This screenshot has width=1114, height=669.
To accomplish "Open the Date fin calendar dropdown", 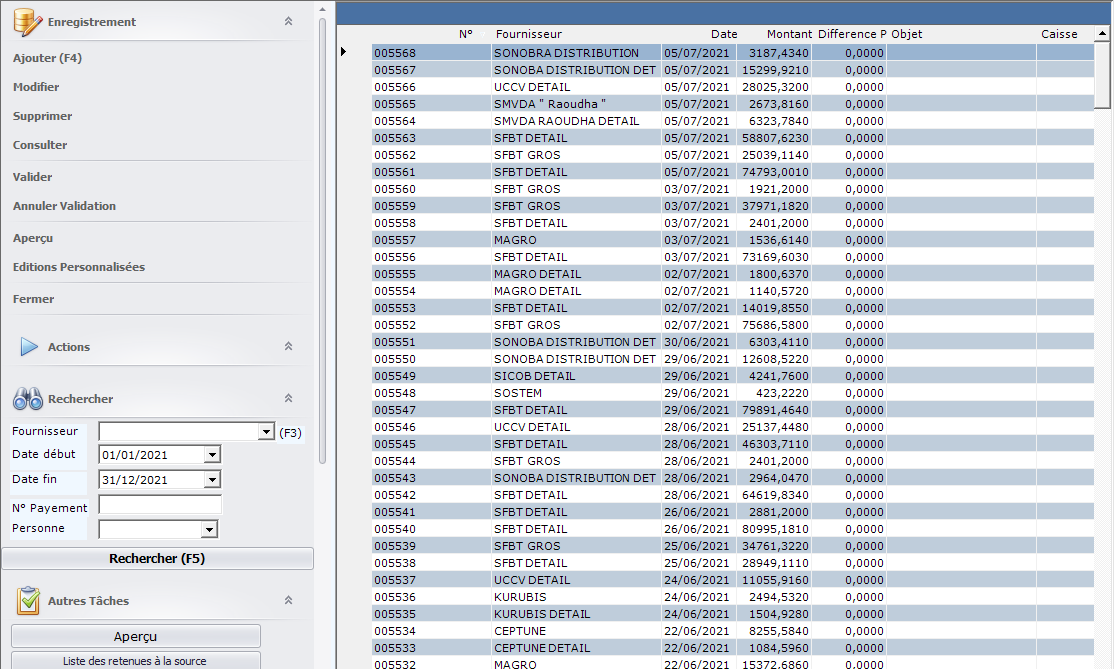I will click(x=212, y=480).
